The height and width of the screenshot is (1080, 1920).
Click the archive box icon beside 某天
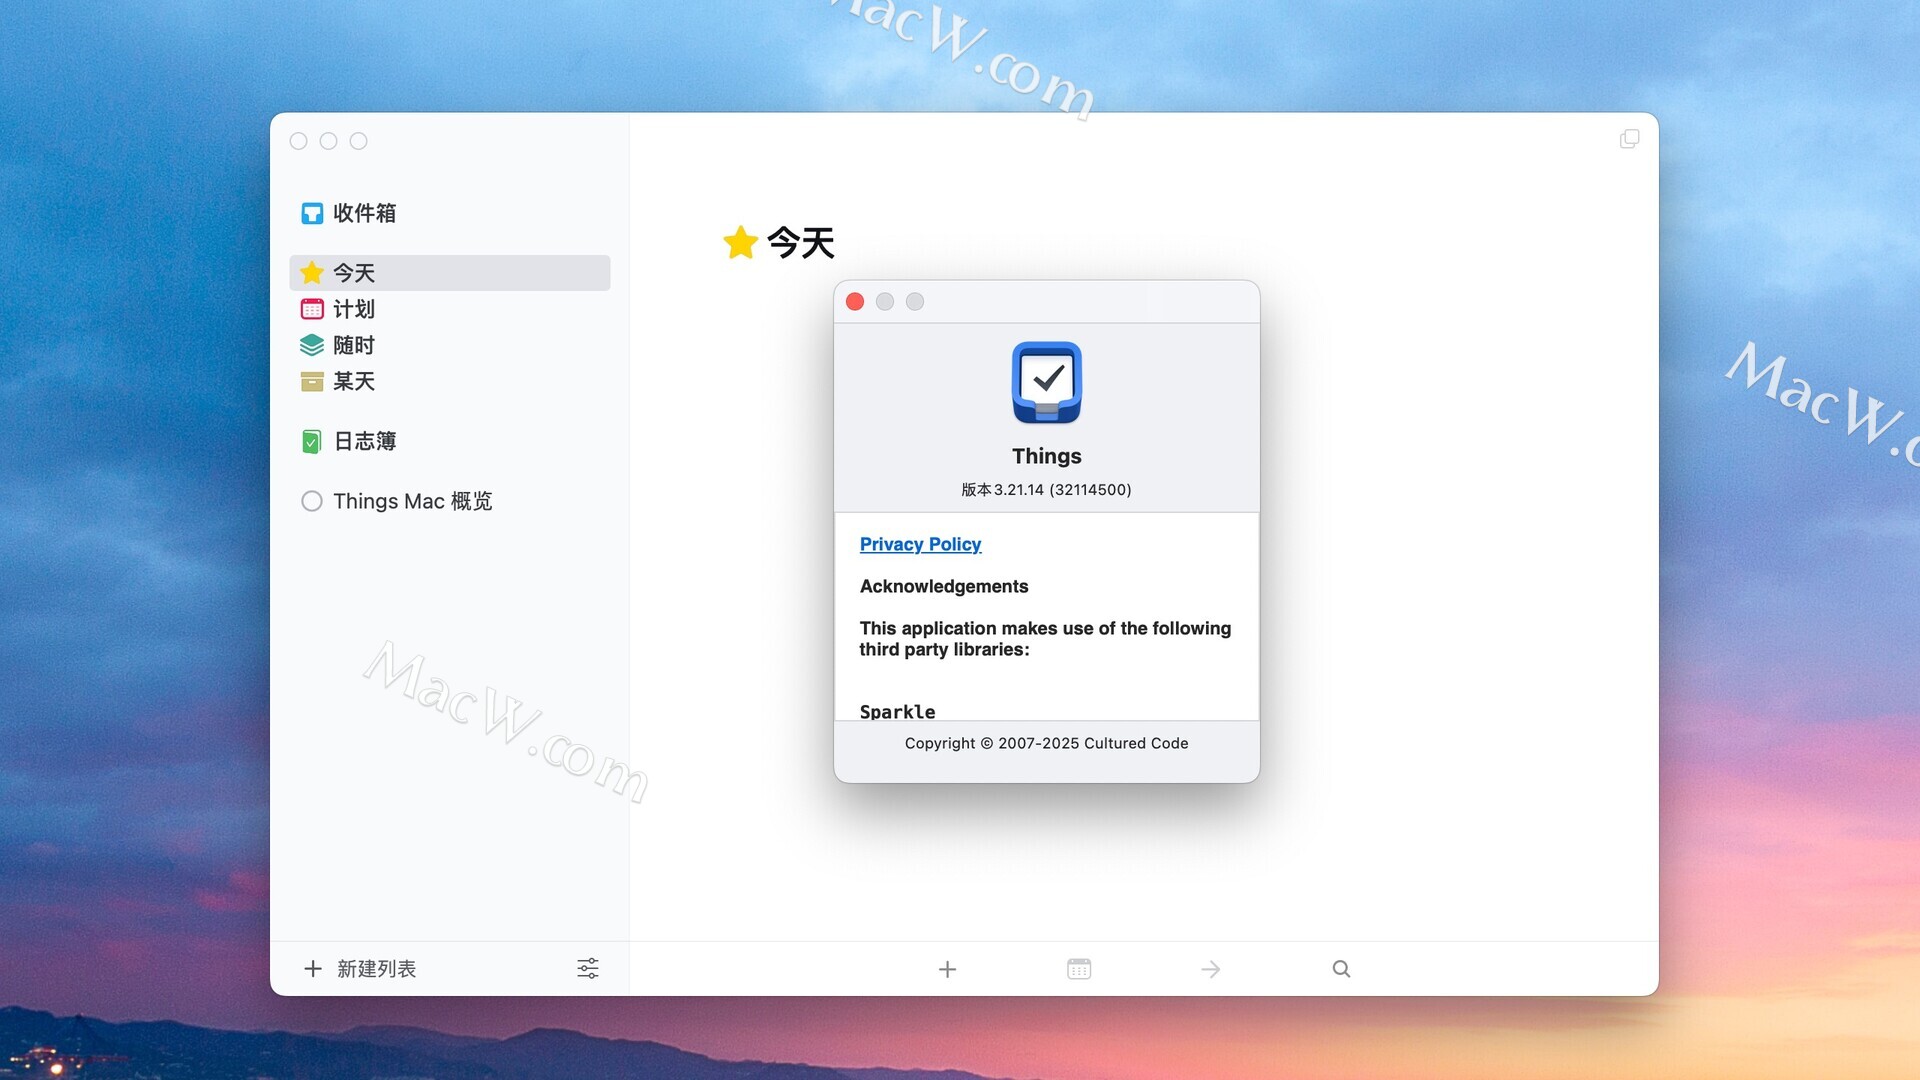312,381
